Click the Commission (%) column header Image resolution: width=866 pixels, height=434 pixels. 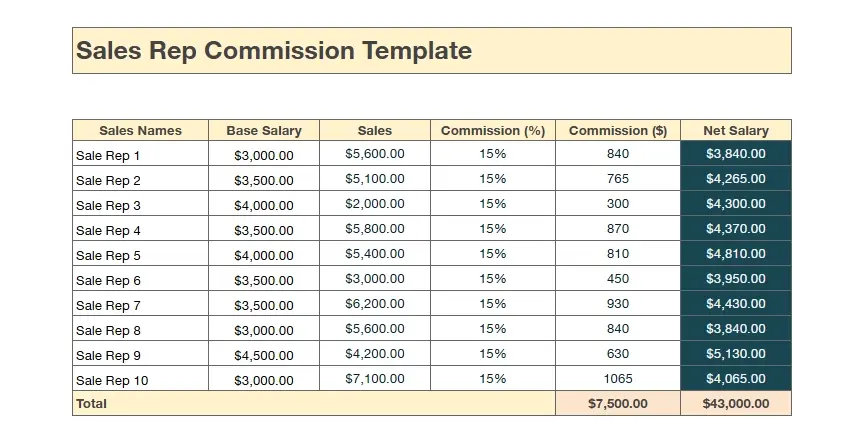(x=492, y=130)
